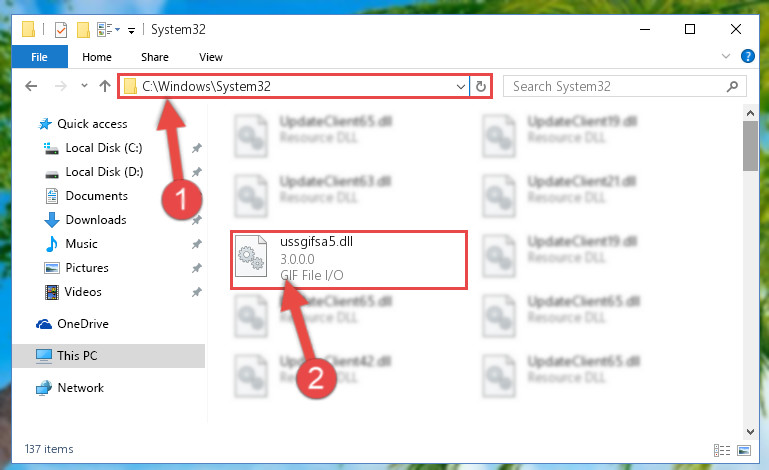Image resolution: width=769 pixels, height=470 pixels.
Task: Open the View ribbon tab
Action: click(211, 57)
